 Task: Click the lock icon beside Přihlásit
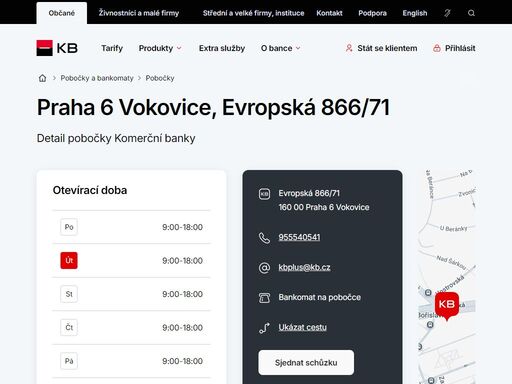437,48
